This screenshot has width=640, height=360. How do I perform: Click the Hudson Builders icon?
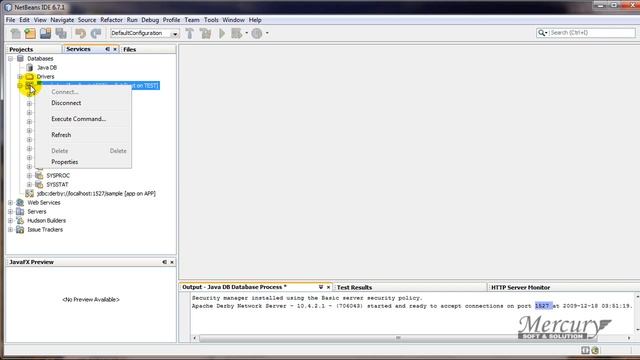tap(20, 220)
